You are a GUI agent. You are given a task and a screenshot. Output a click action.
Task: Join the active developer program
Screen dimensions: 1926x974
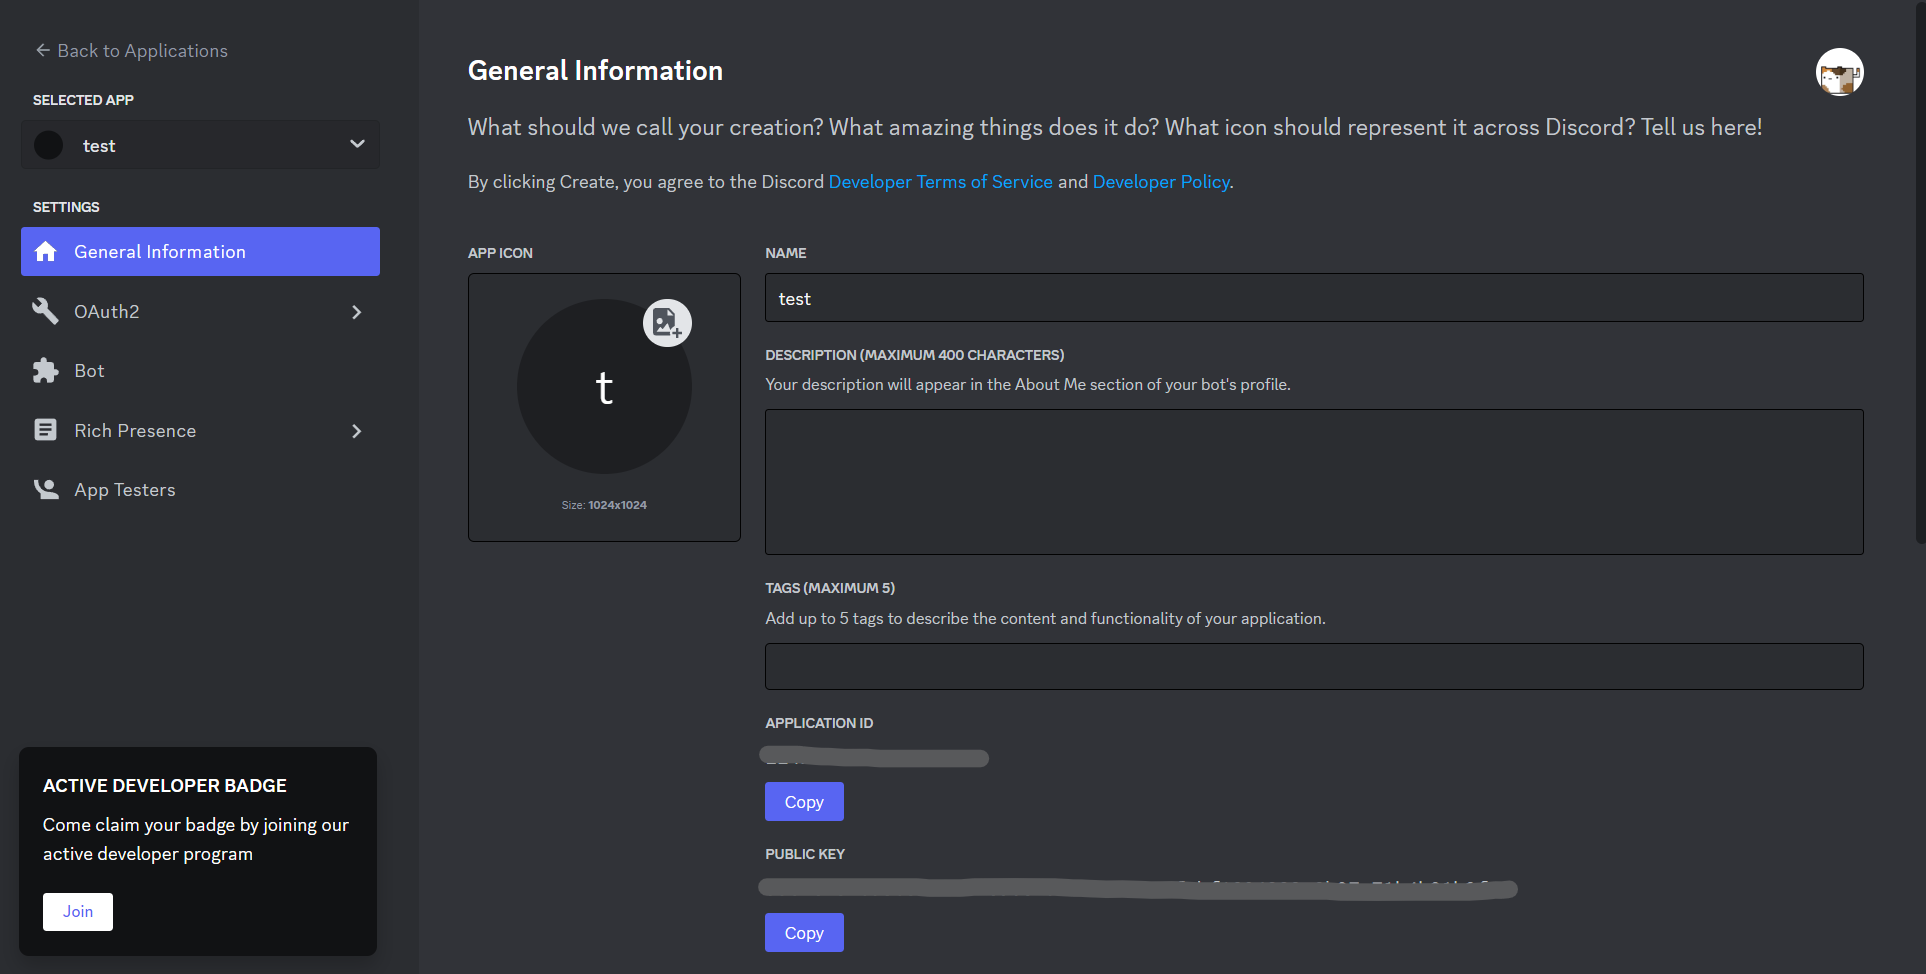pos(78,912)
